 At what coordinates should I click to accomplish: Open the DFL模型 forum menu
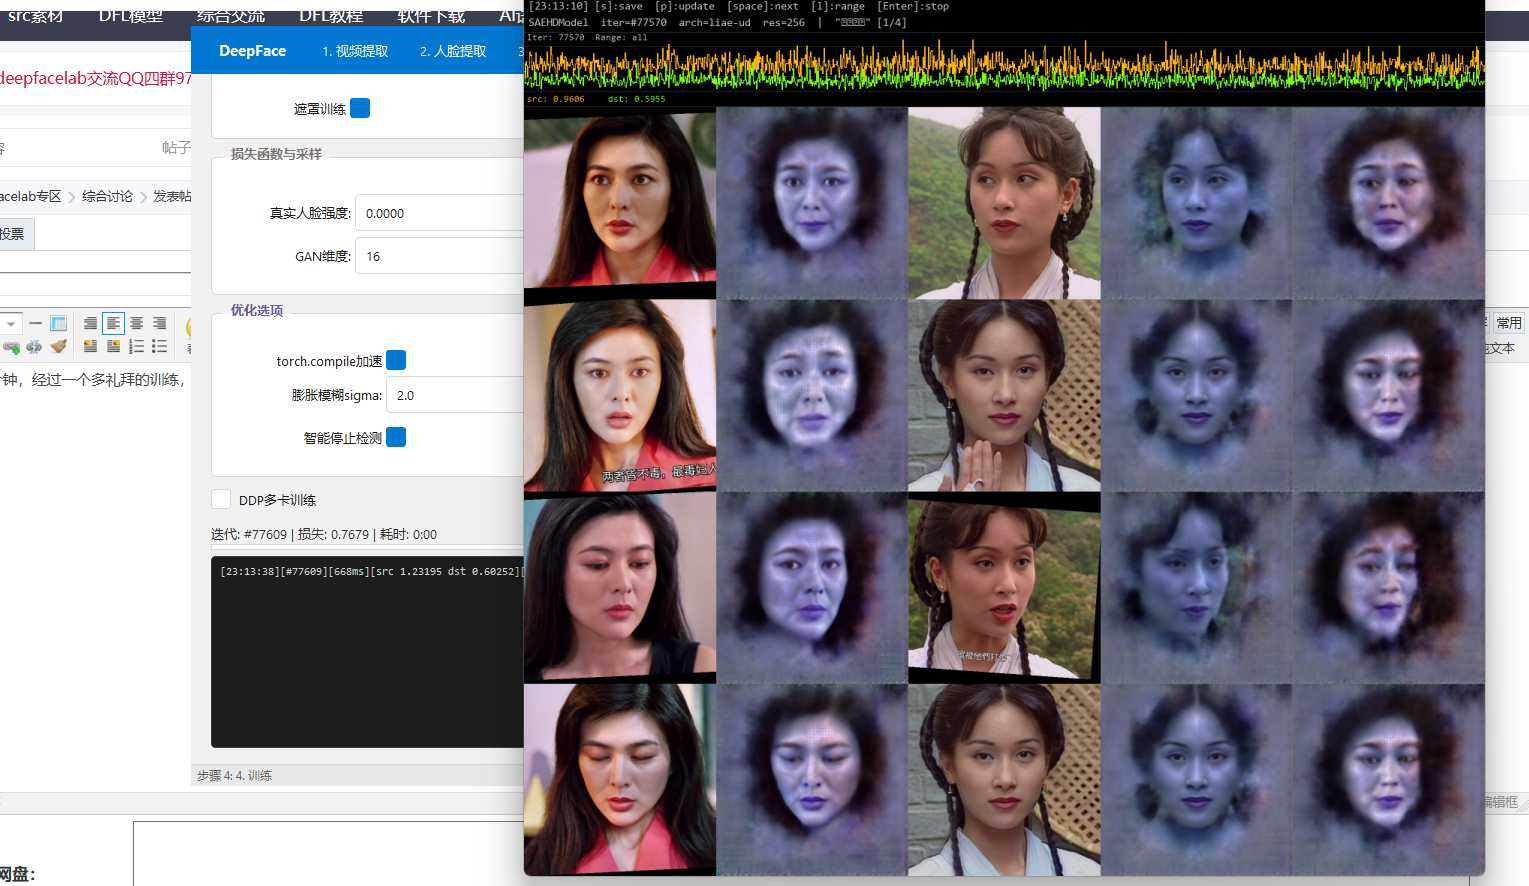point(130,16)
